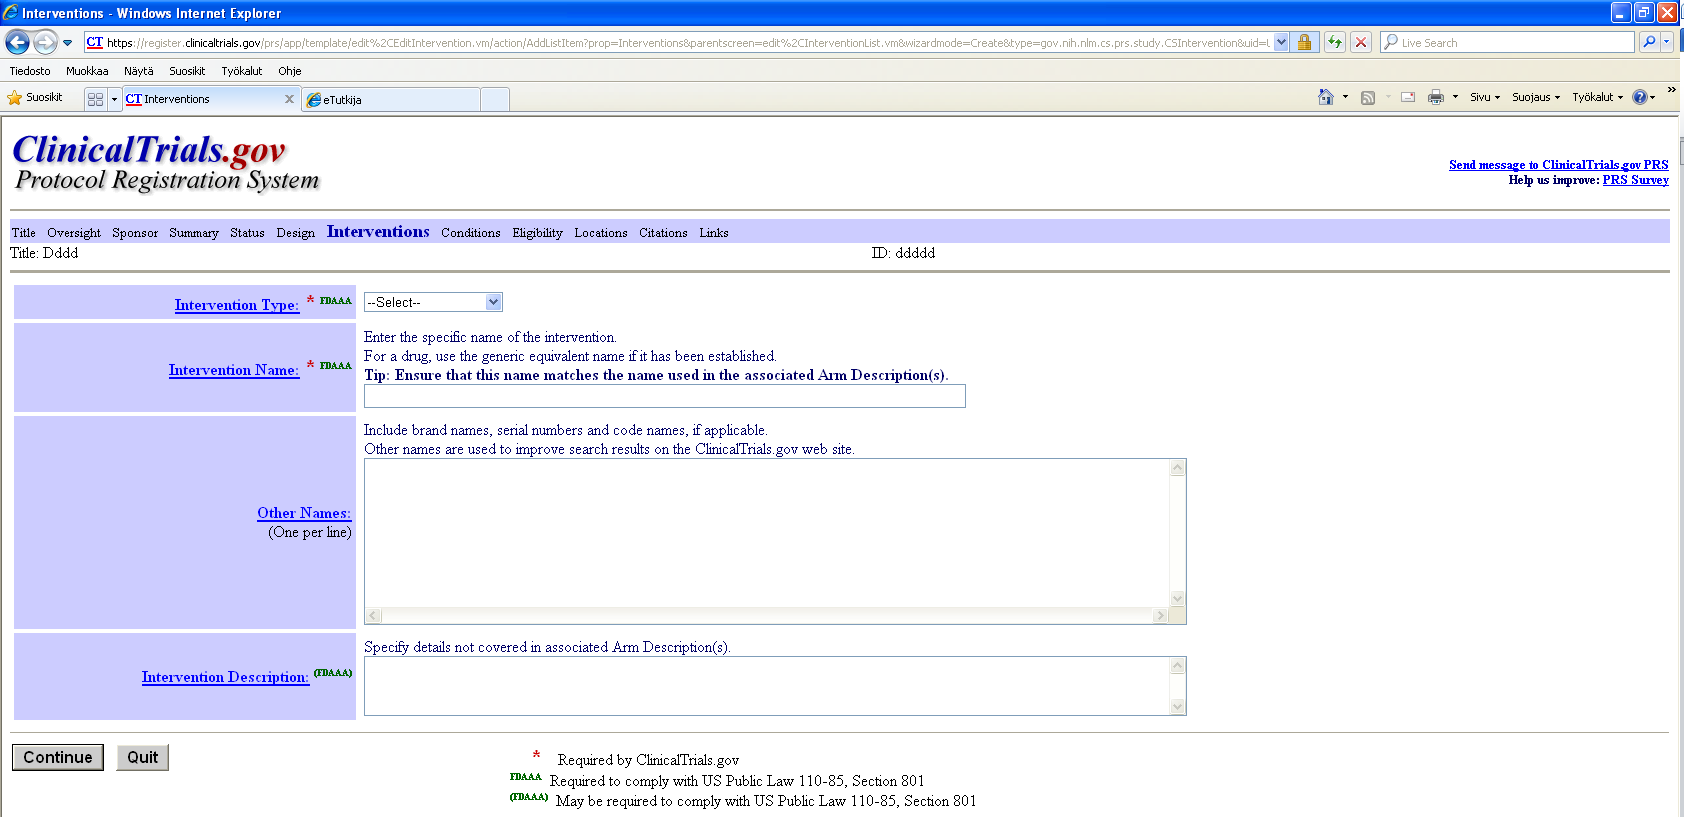
Task: Go to the Status section
Action: tap(247, 233)
